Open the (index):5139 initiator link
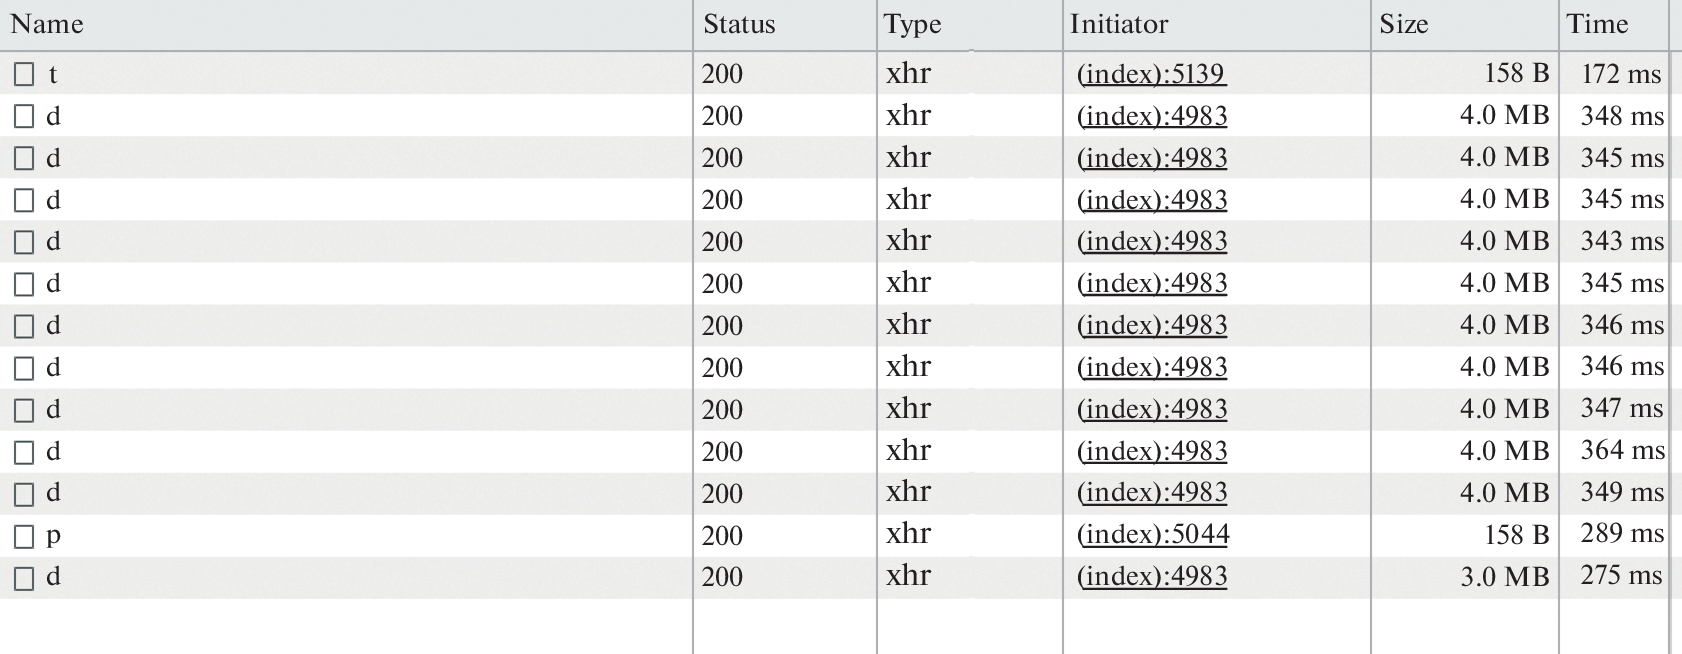 click(1151, 75)
